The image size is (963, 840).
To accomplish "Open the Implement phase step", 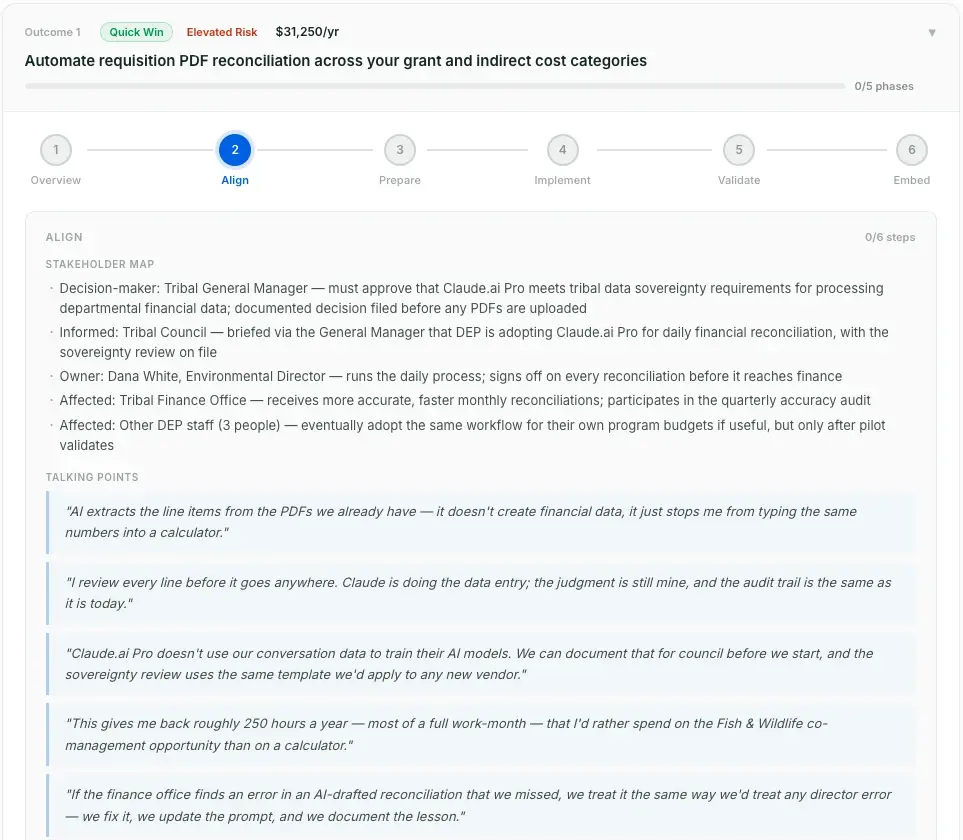I will (x=562, y=149).
